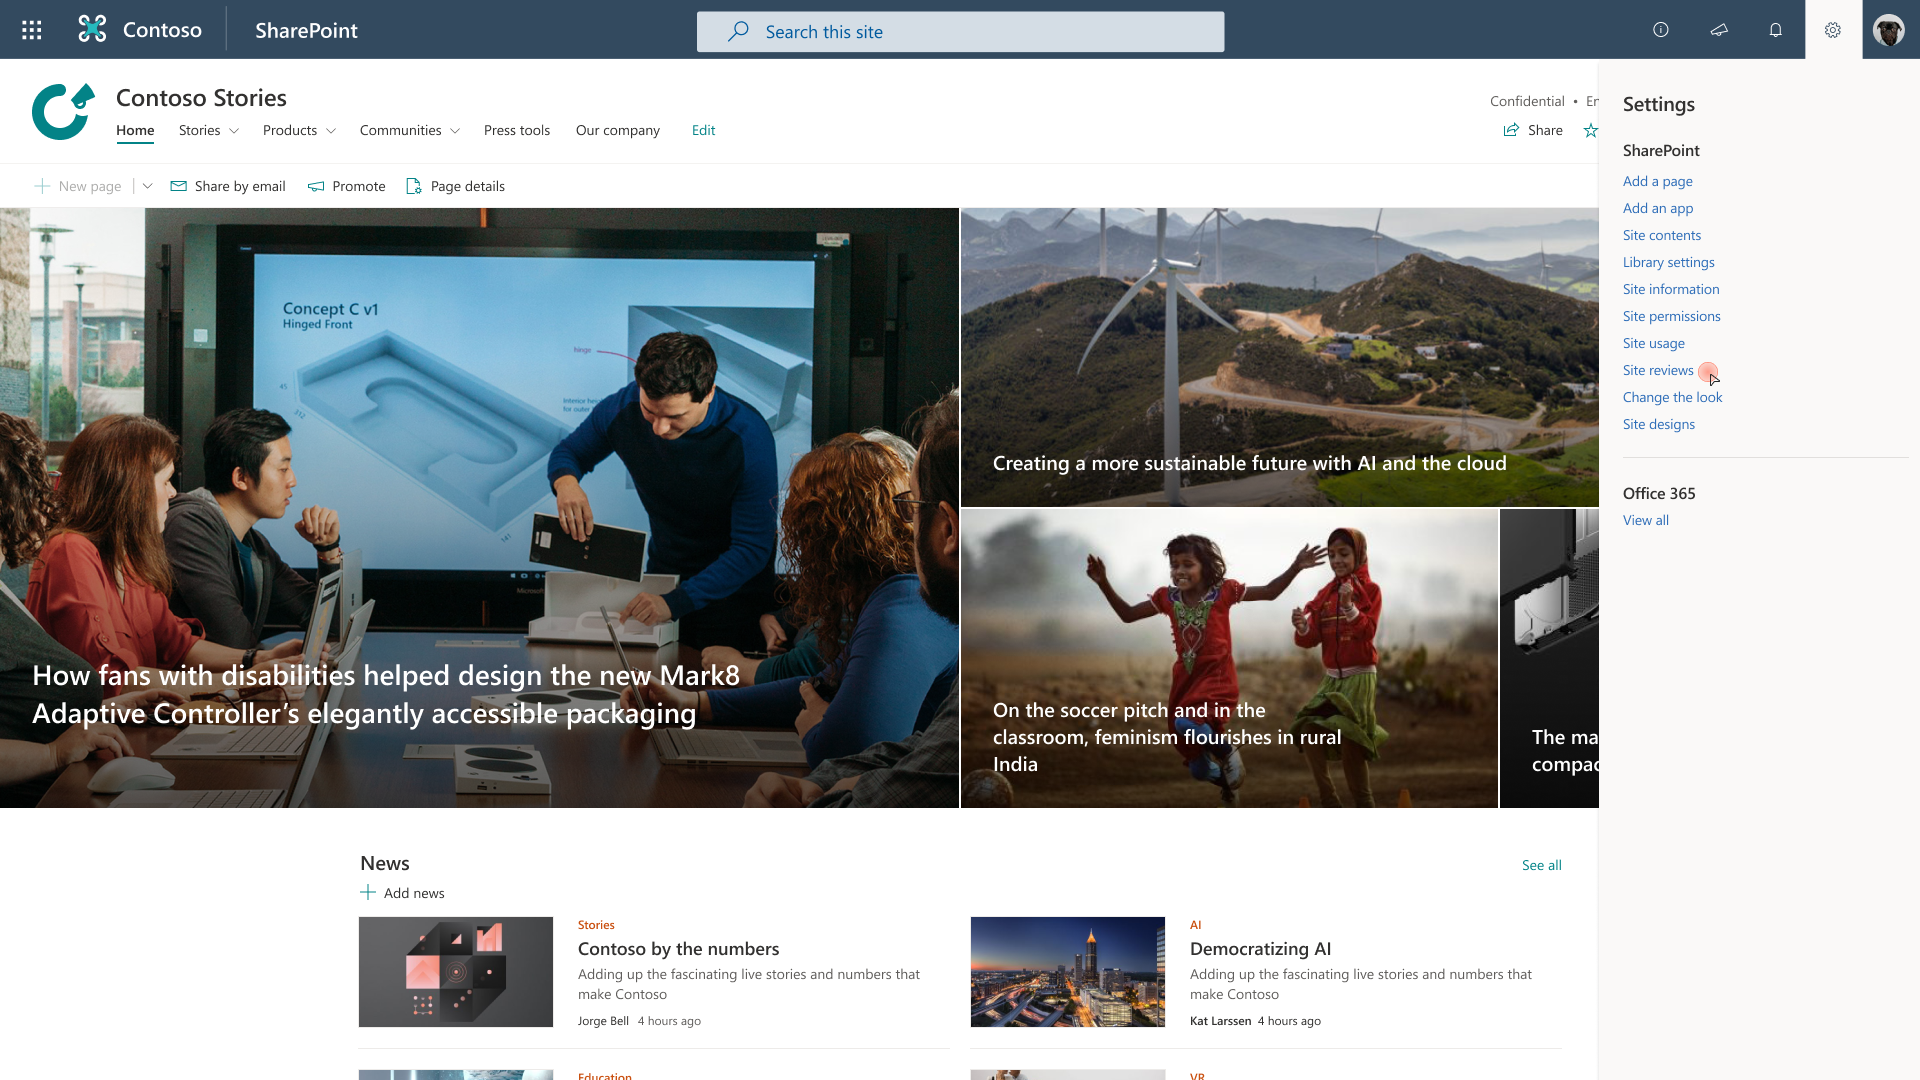Click the Contoso logo icon in header
Image resolution: width=1920 pixels, height=1080 pixels.
92,30
